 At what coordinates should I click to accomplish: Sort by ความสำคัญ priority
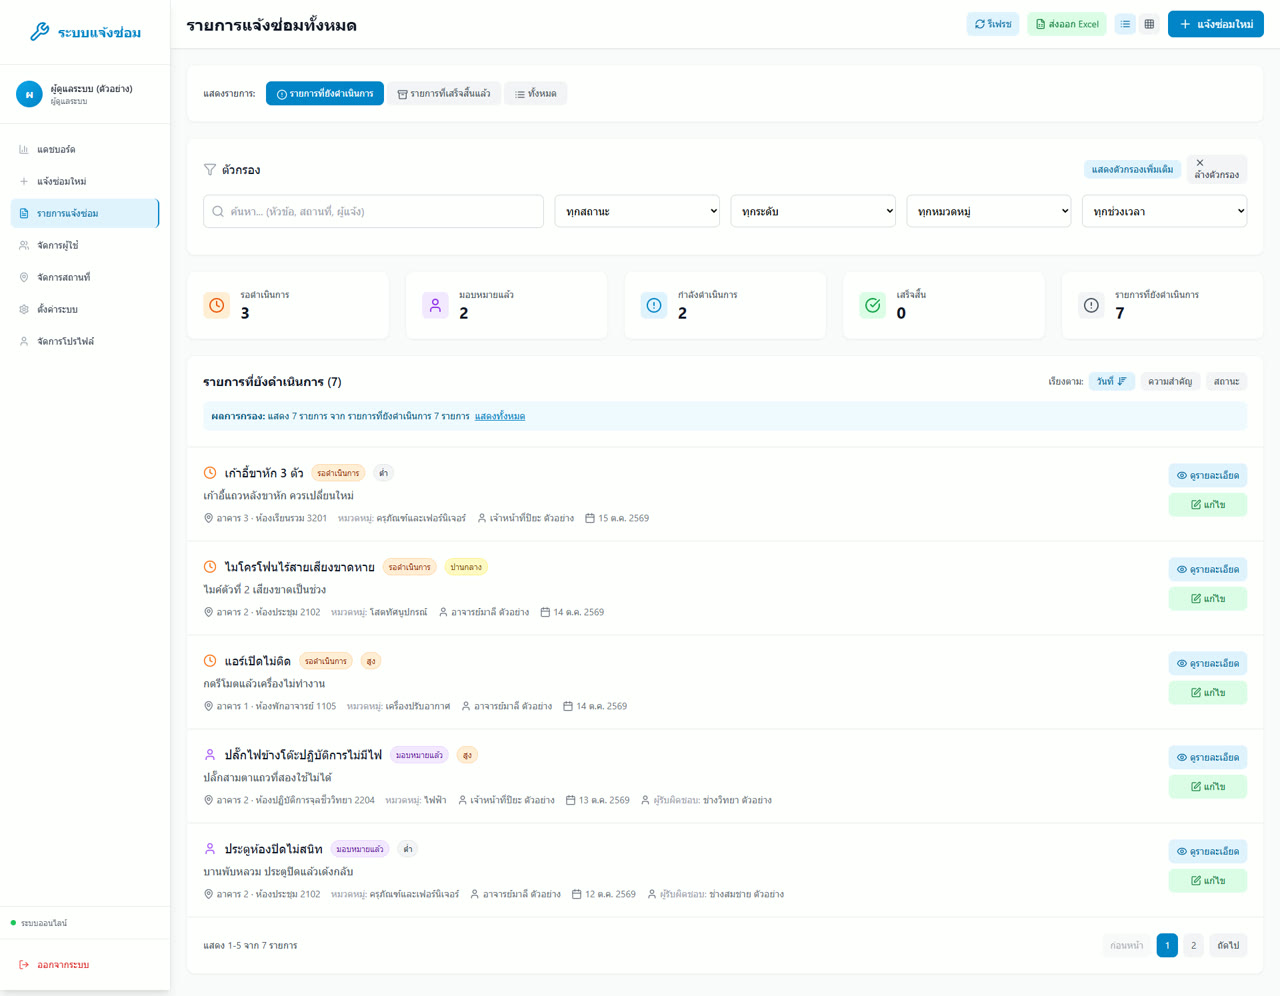tap(1170, 381)
